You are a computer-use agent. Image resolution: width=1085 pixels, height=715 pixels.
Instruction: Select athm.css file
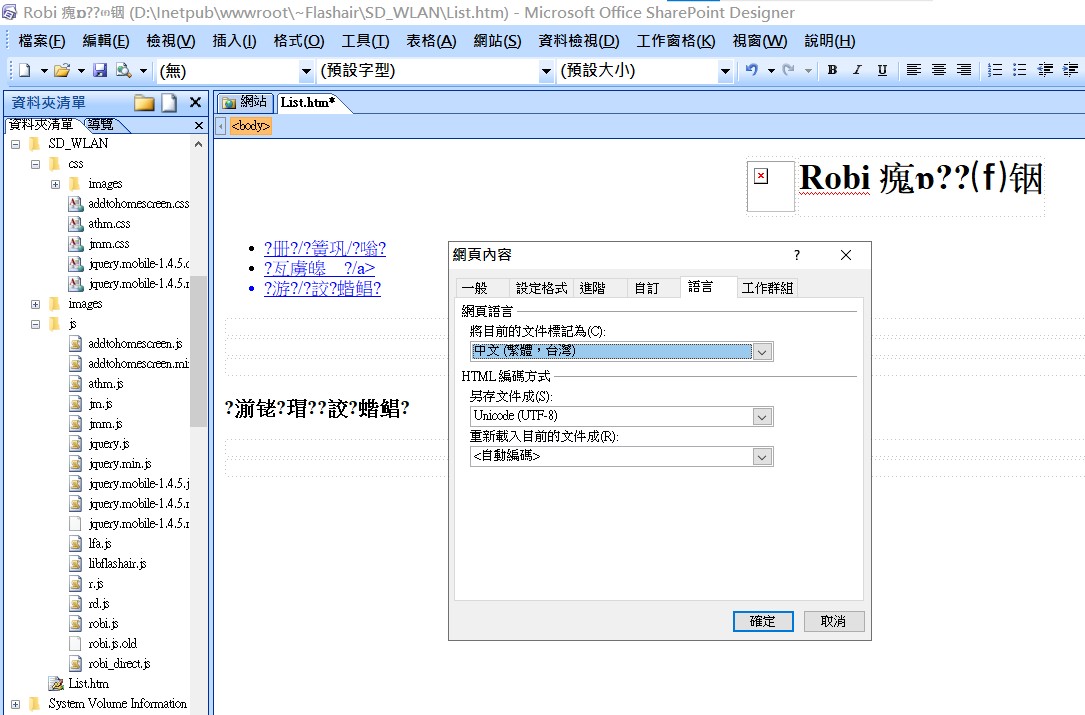coord(109,224)
